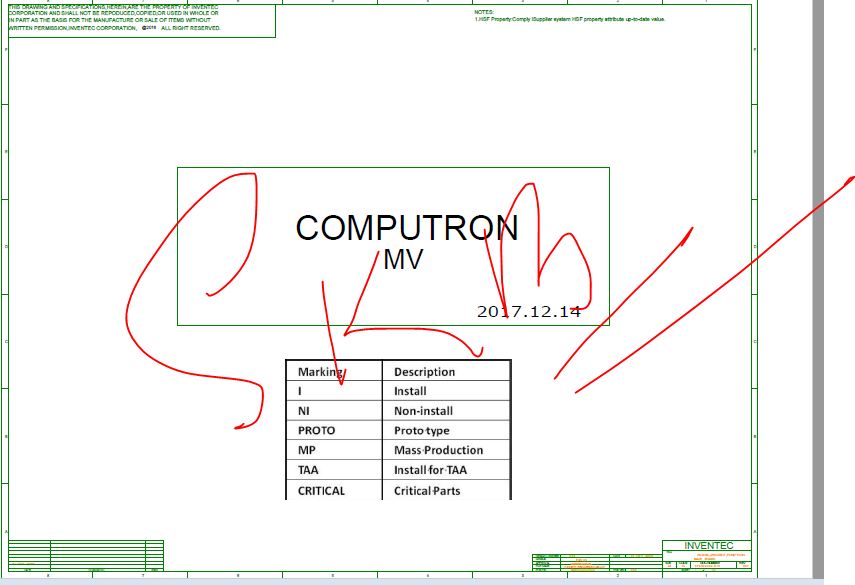
Task: Click the NOTES heading at top
Action: (x=484, y=12)
